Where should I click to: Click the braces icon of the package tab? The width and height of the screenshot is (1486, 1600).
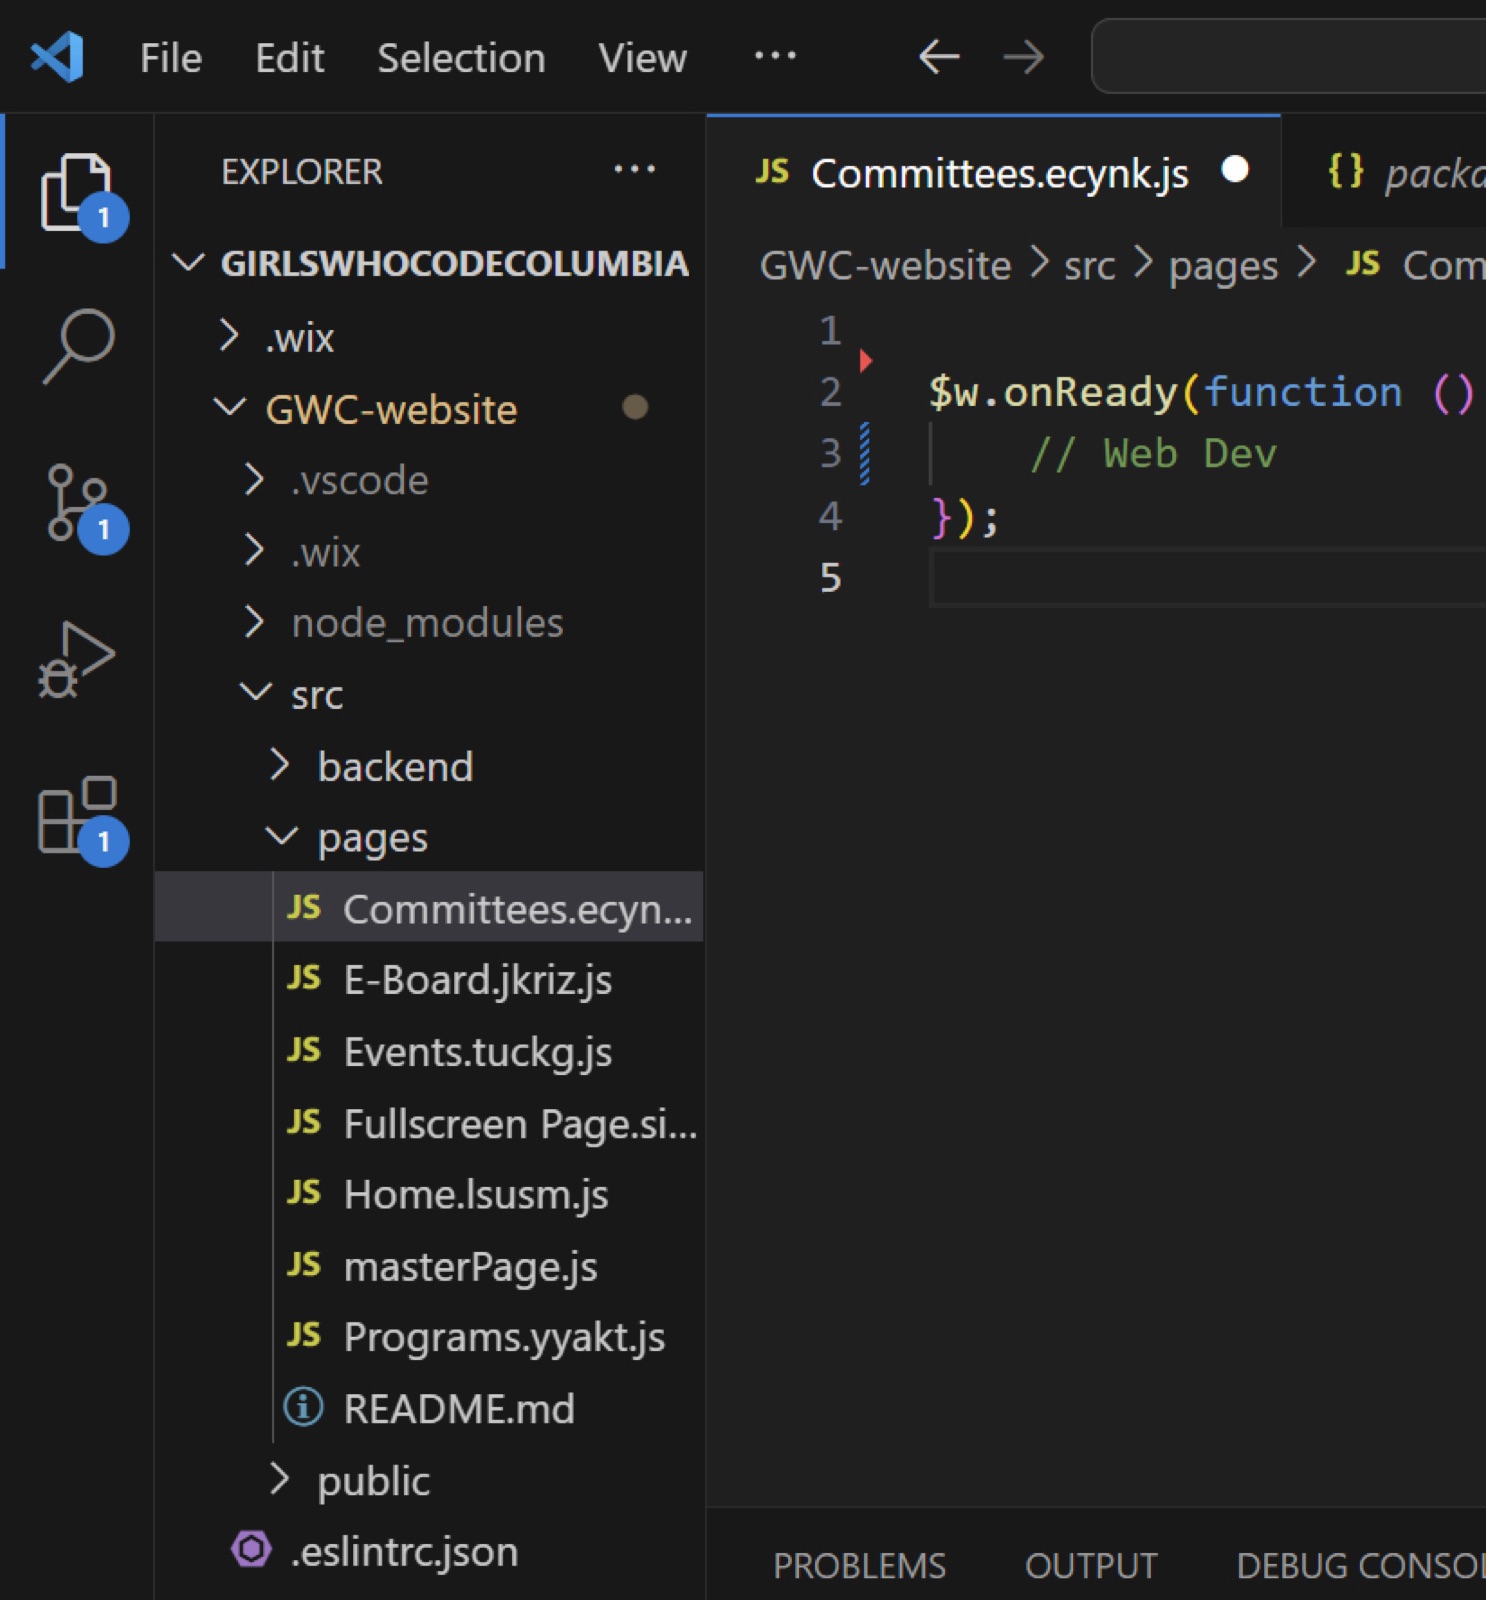(1345, 171)
